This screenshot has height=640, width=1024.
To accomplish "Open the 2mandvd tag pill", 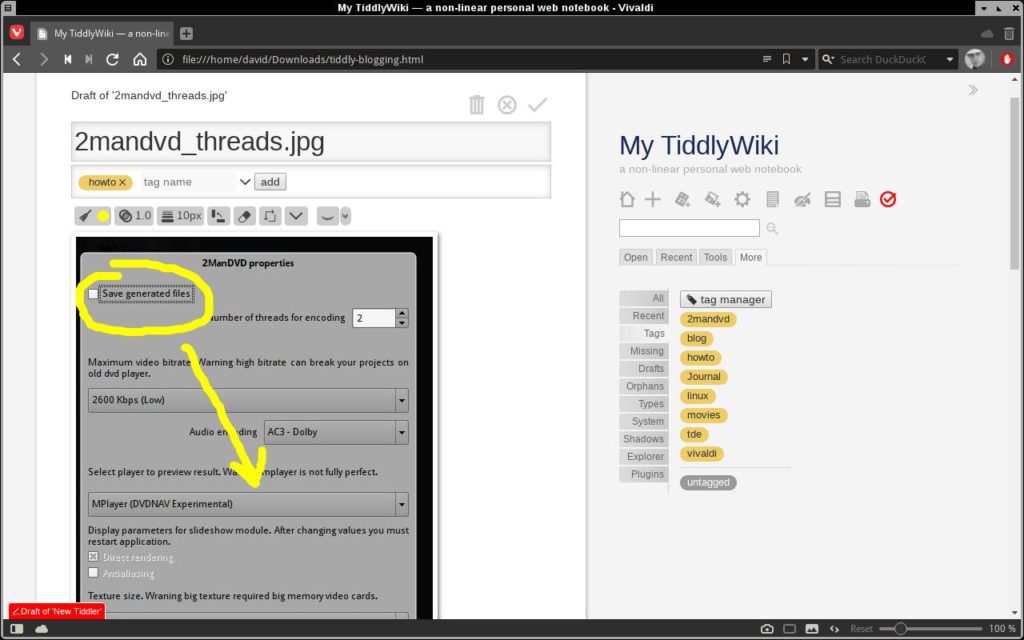I will pyautogui.click(x=708, y=319).
